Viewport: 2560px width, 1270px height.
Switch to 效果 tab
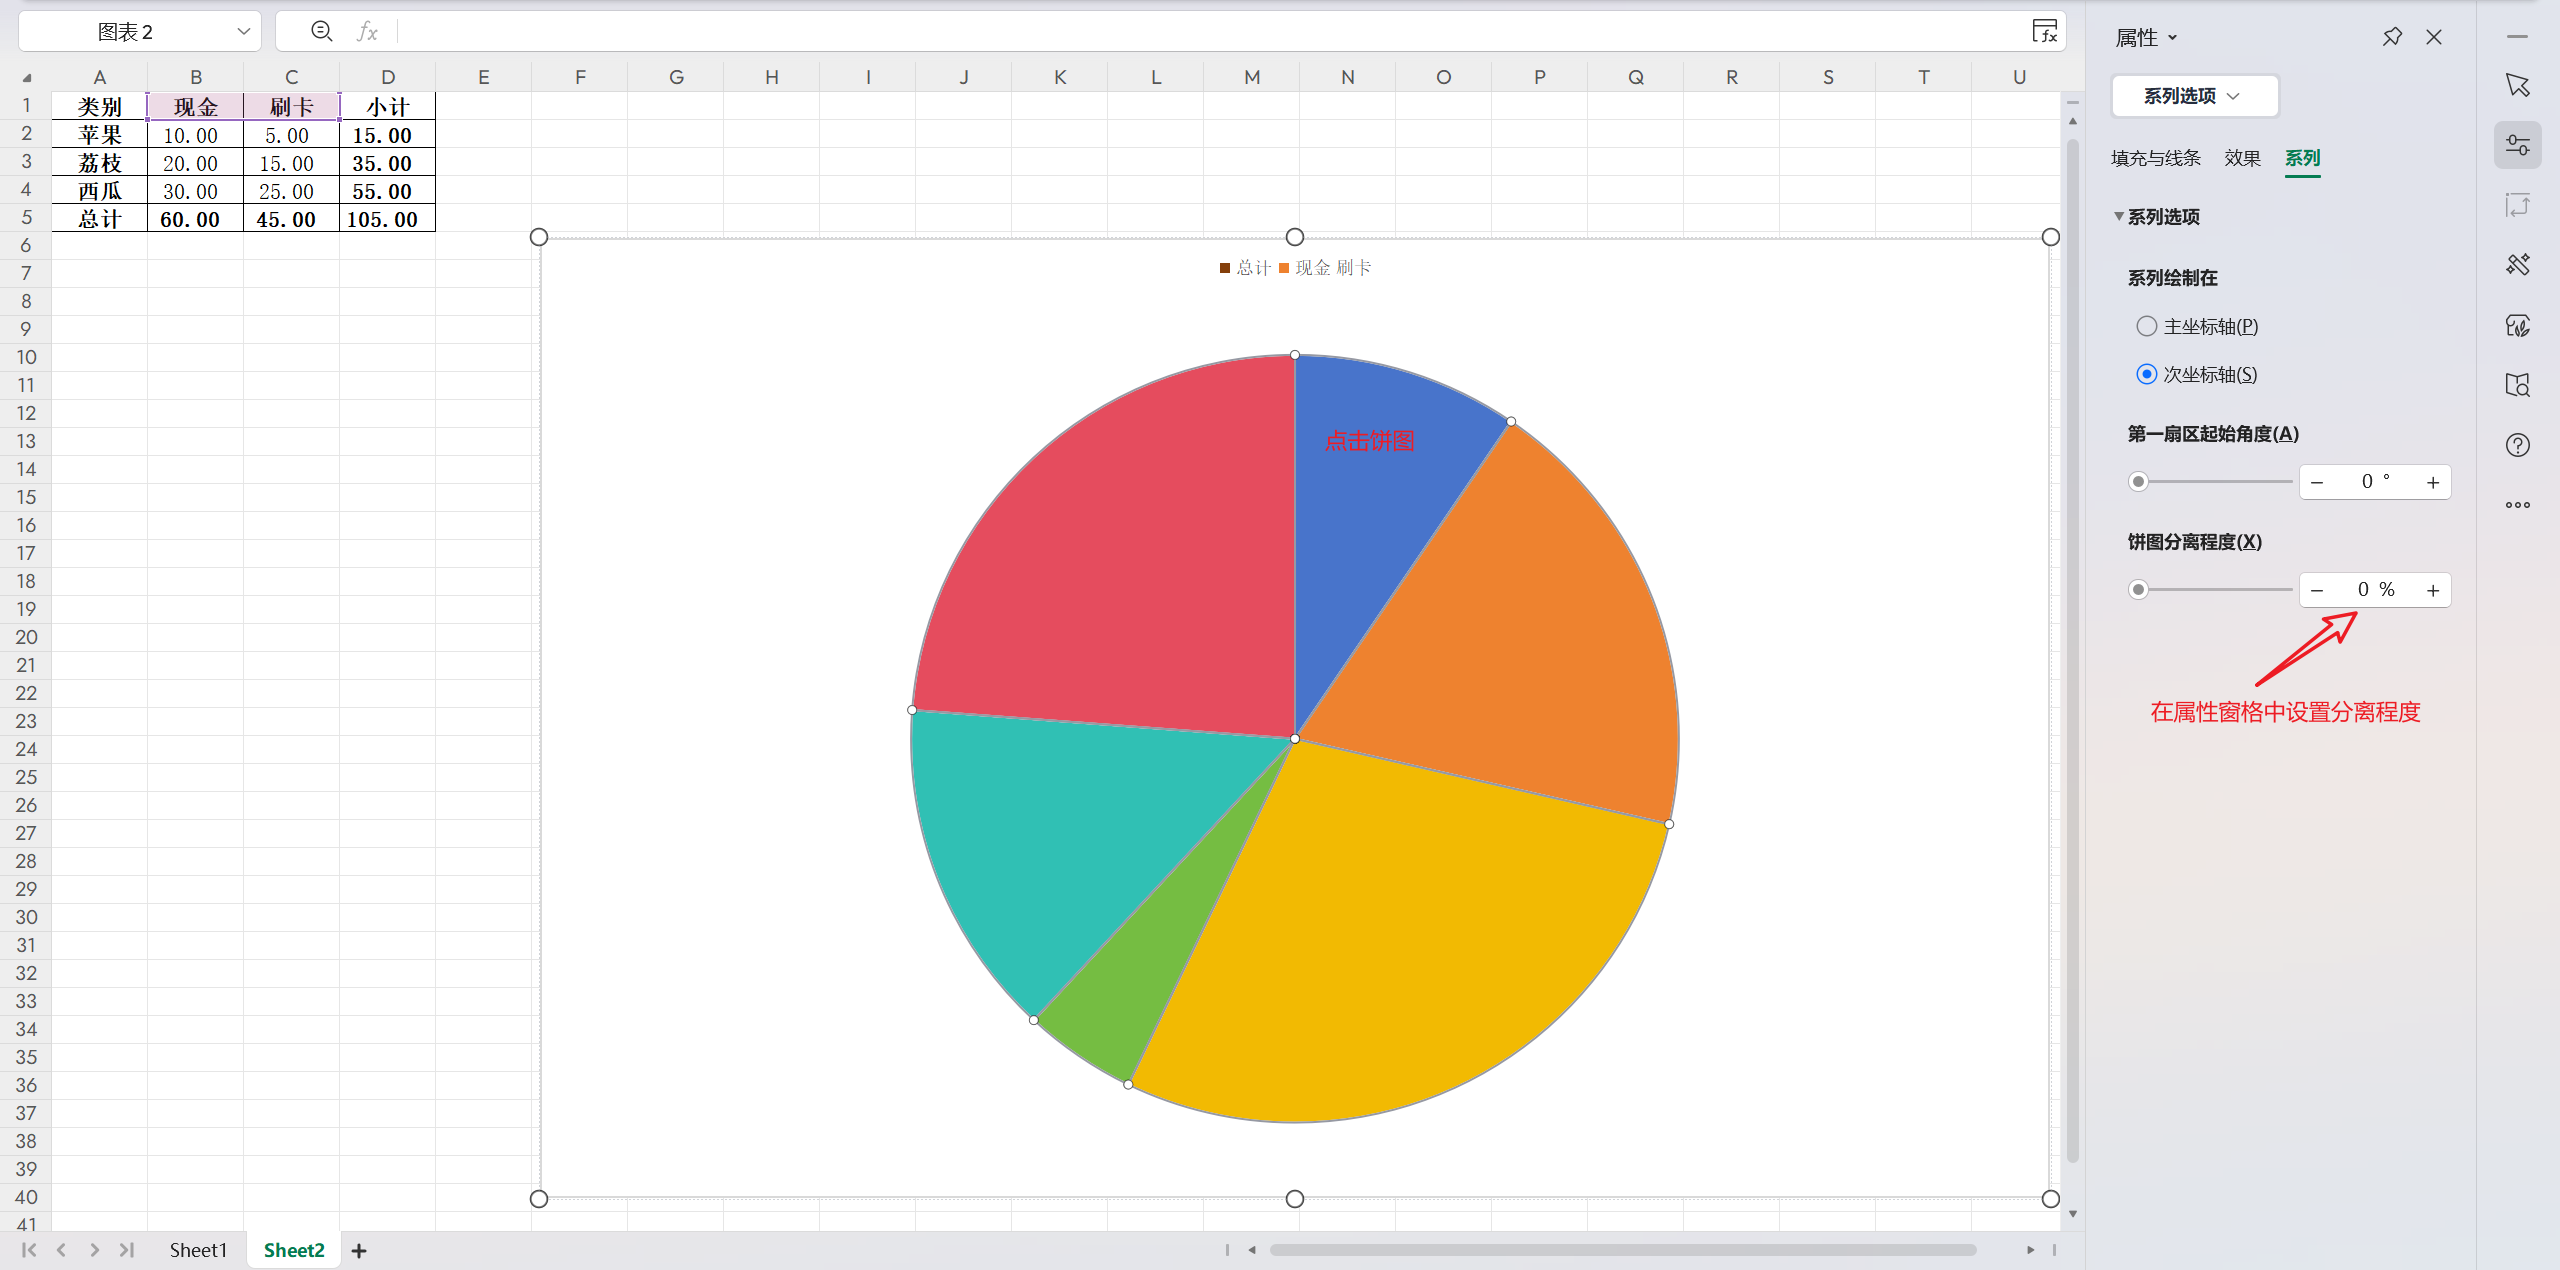(x=2242, y=158)
